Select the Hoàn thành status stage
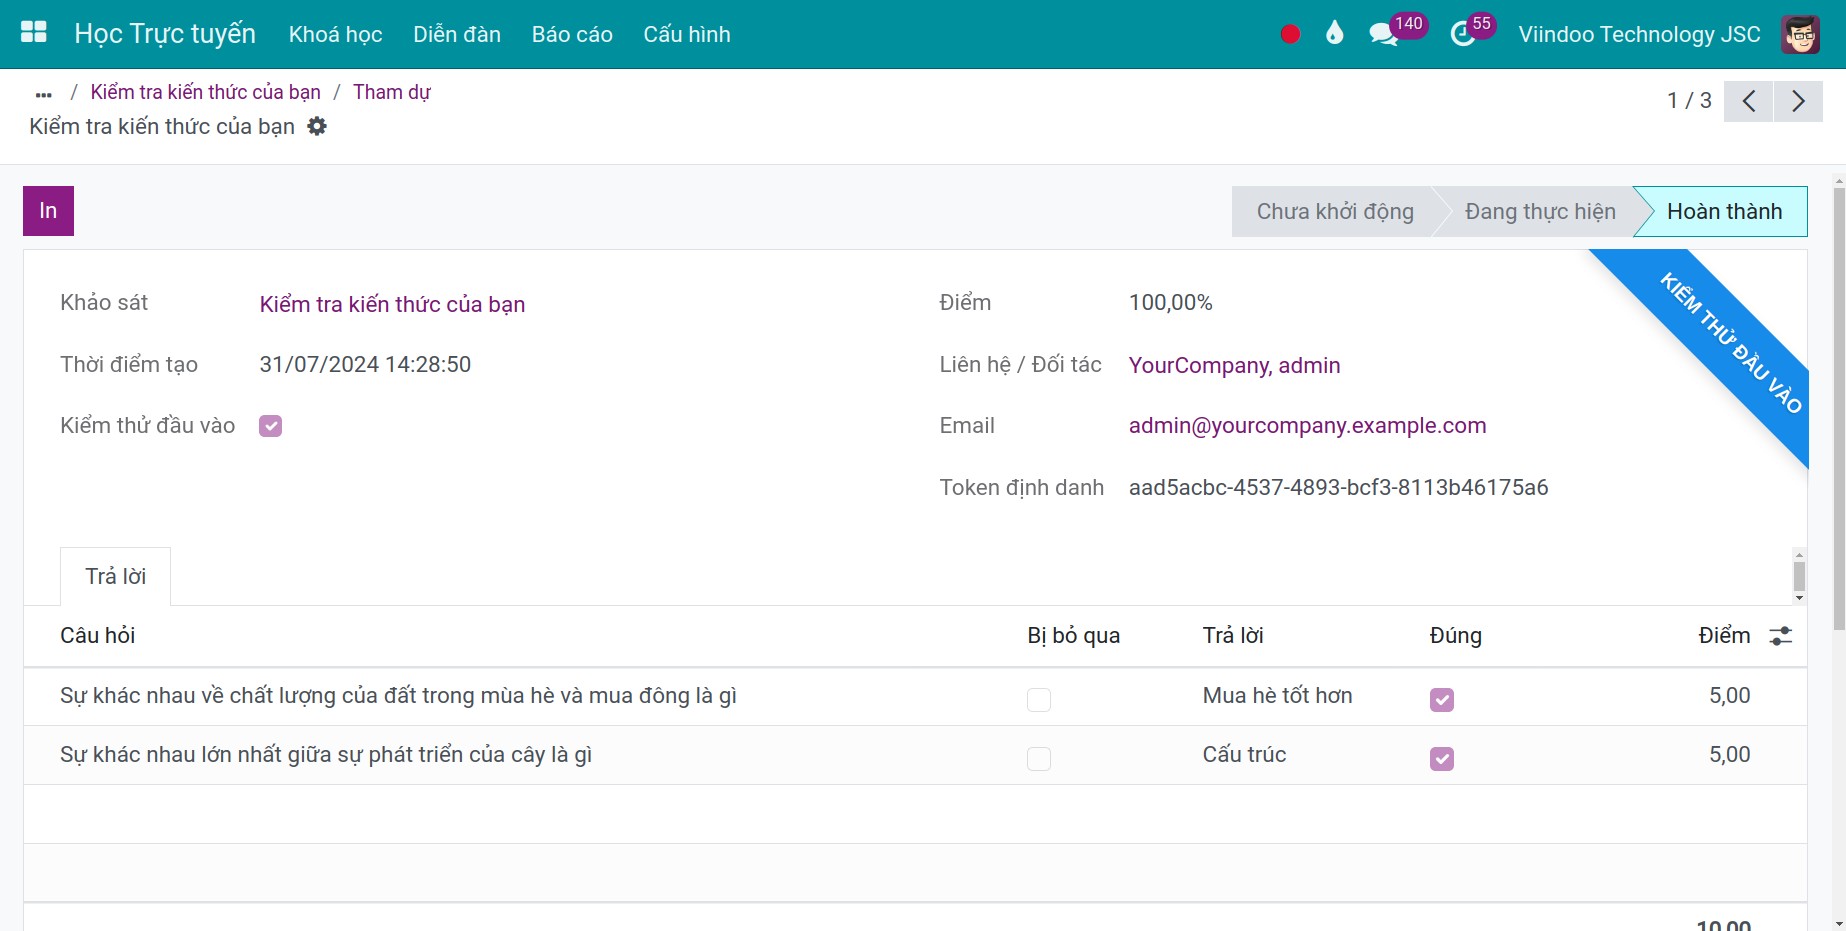 [x=1724, y=212]
